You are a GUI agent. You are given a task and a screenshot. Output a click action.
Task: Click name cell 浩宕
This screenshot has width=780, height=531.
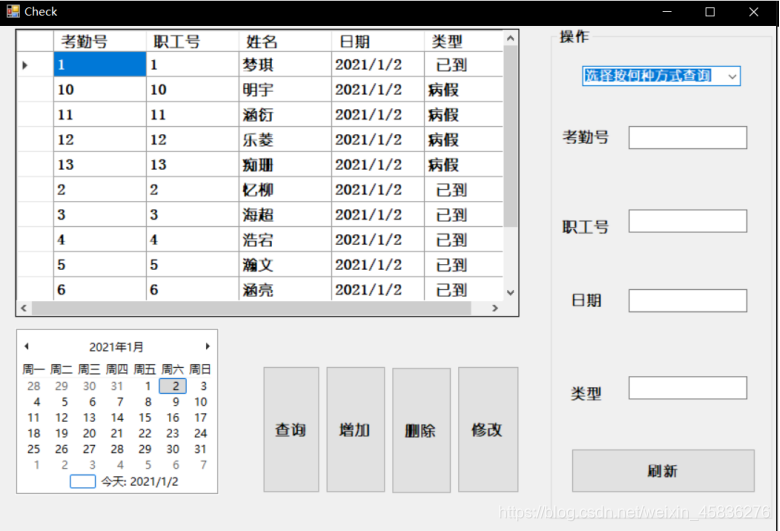tap(285, 239)
